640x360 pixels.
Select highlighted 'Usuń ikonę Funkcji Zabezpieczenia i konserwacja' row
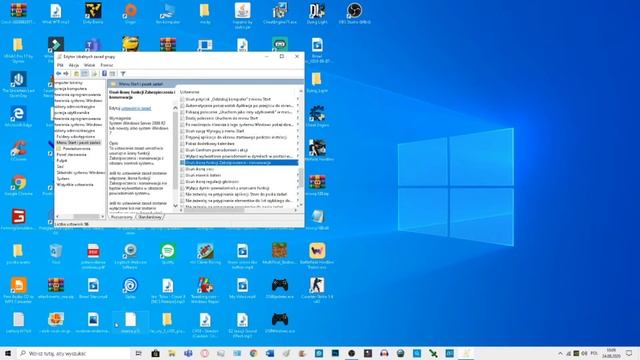239,162
